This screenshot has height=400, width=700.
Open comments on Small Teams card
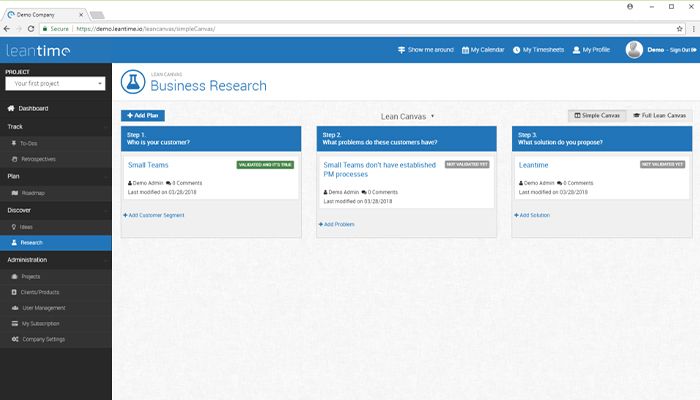(184, 183)
